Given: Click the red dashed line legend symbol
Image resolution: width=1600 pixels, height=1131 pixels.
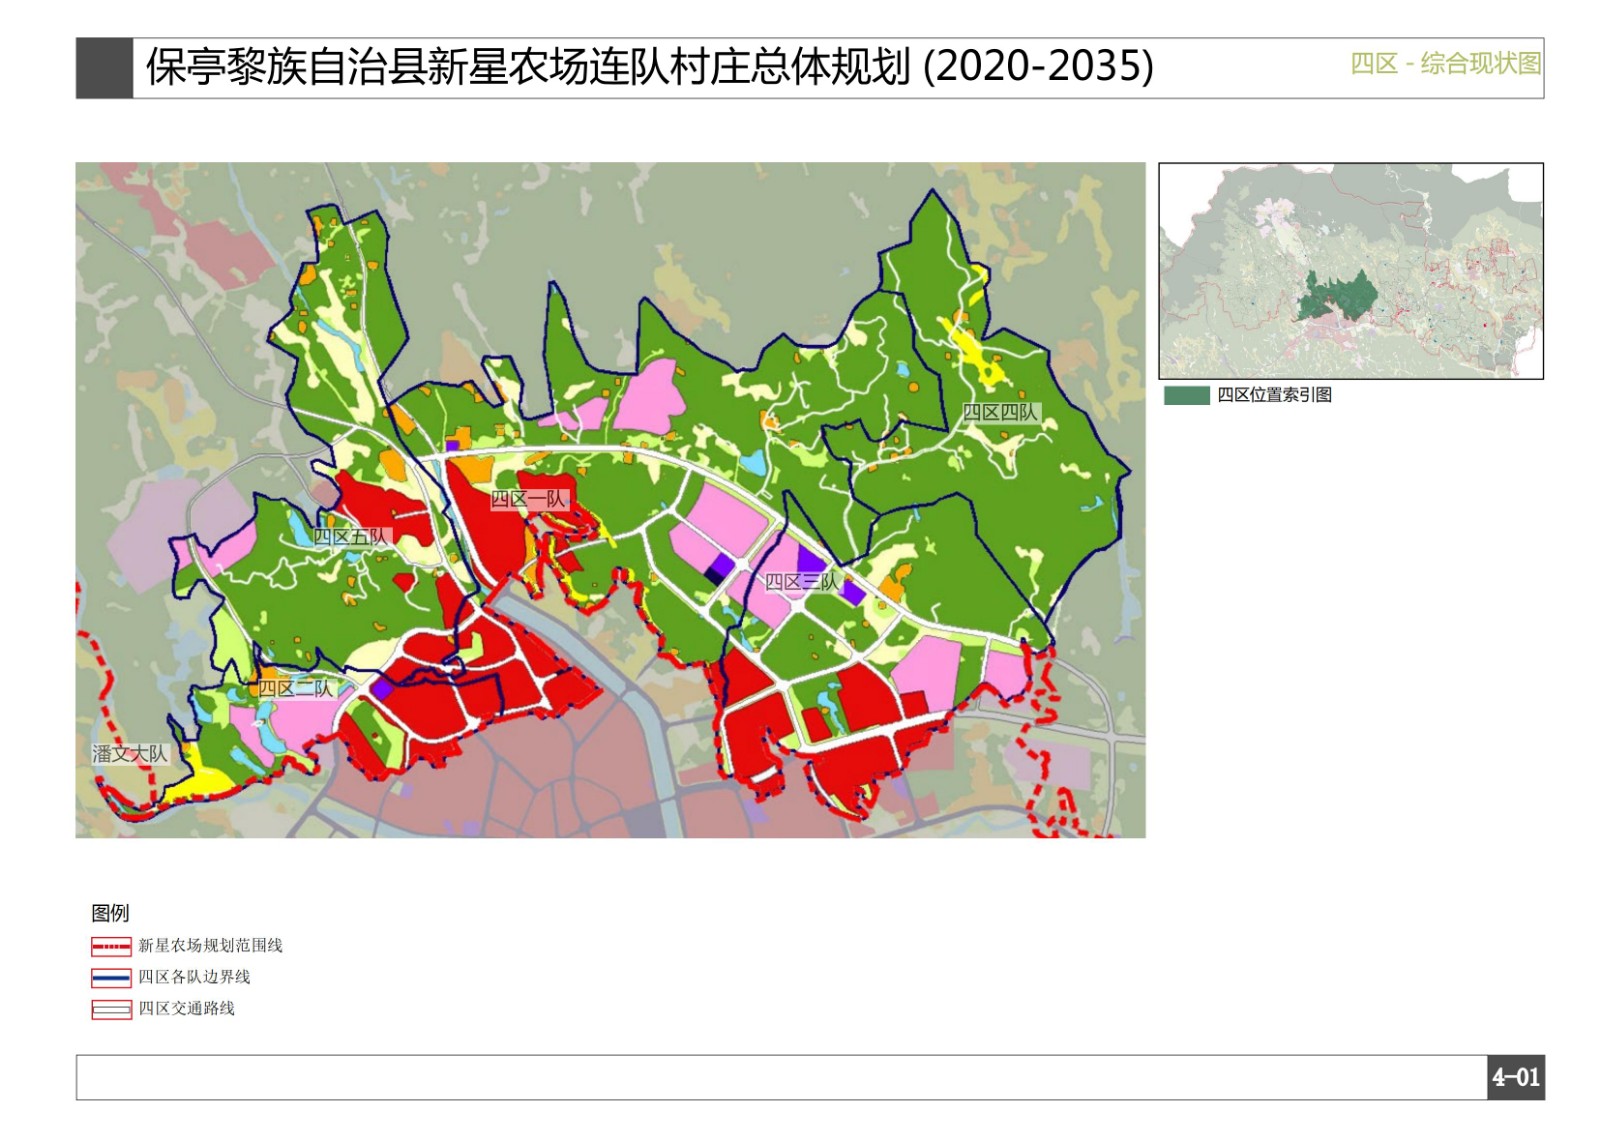Looking at the screenshot, I should [111, 946].
